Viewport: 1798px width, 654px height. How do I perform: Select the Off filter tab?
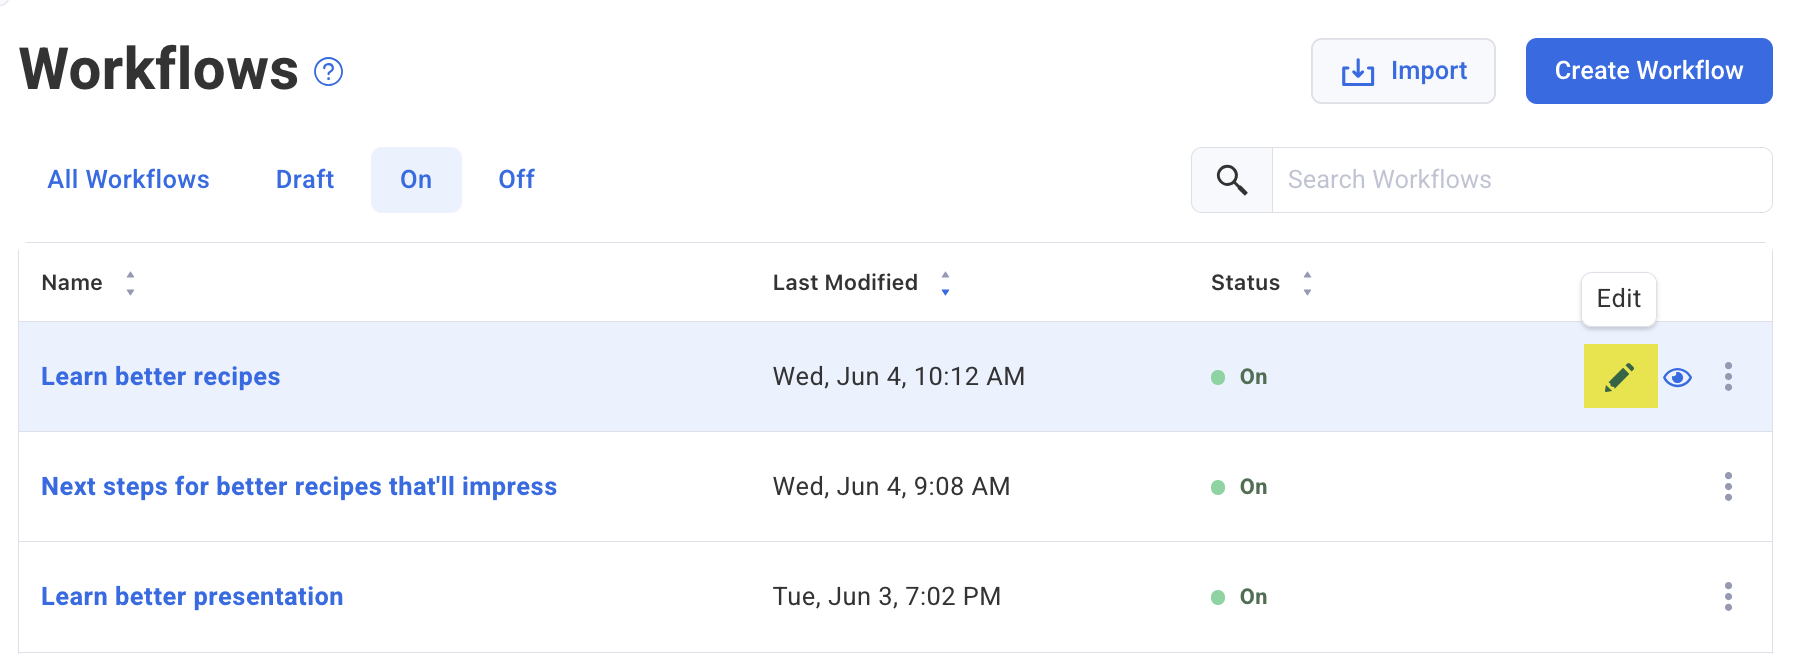[516, 180]
